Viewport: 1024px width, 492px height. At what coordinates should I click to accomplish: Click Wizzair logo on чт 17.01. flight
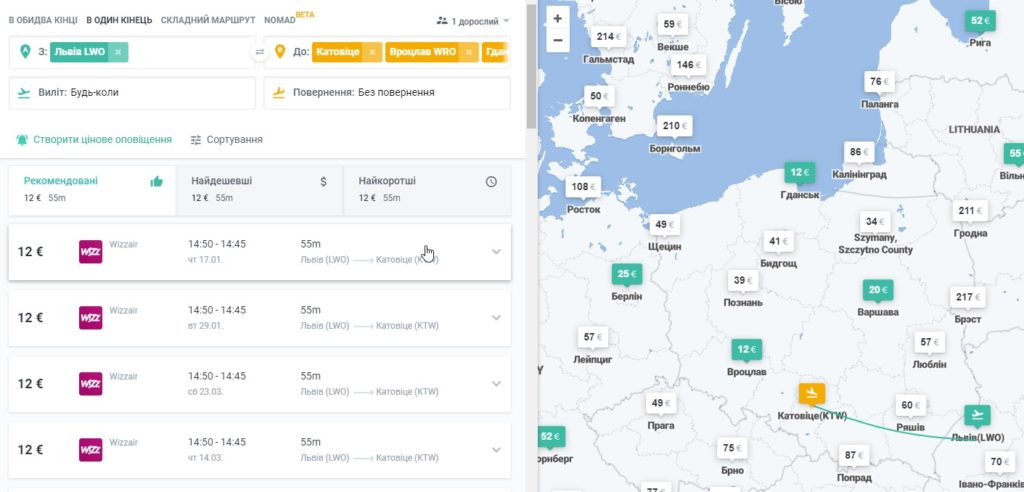coord(91,252)
